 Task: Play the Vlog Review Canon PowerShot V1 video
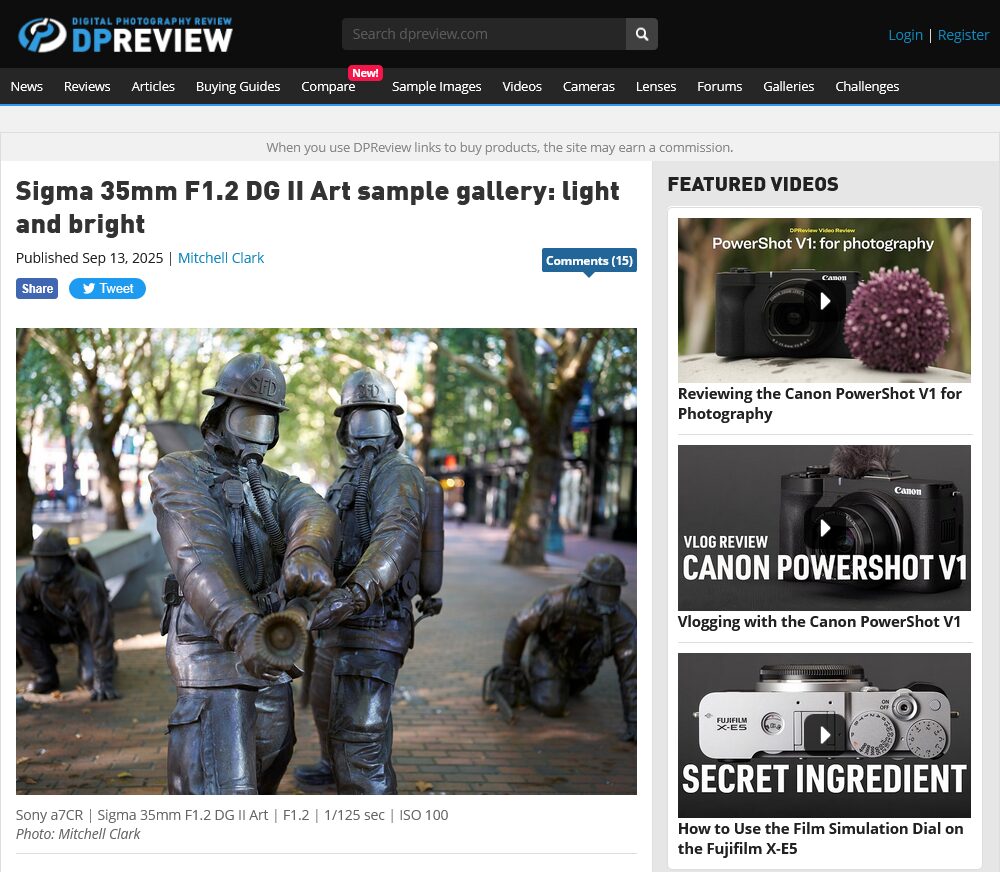point(824,528)
